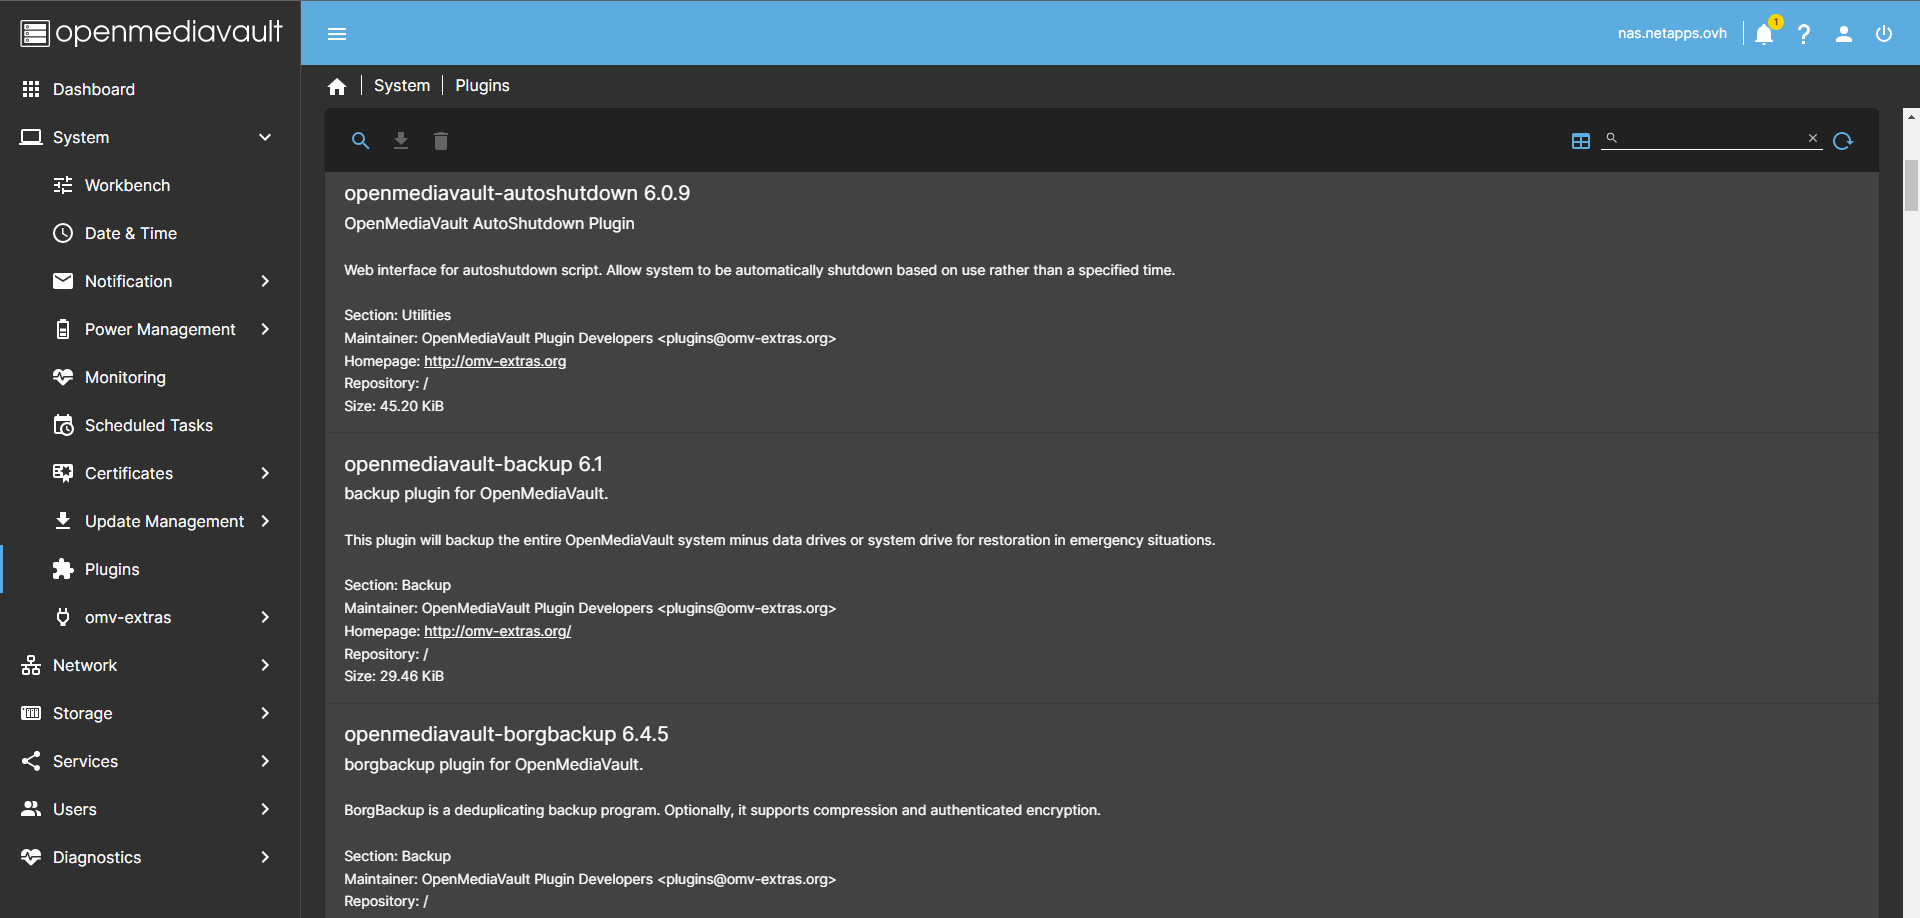Viewport: 1920px width, 918px height.
Task: Open Scheduled Tasks in sidebar
Action: point(149,425)
